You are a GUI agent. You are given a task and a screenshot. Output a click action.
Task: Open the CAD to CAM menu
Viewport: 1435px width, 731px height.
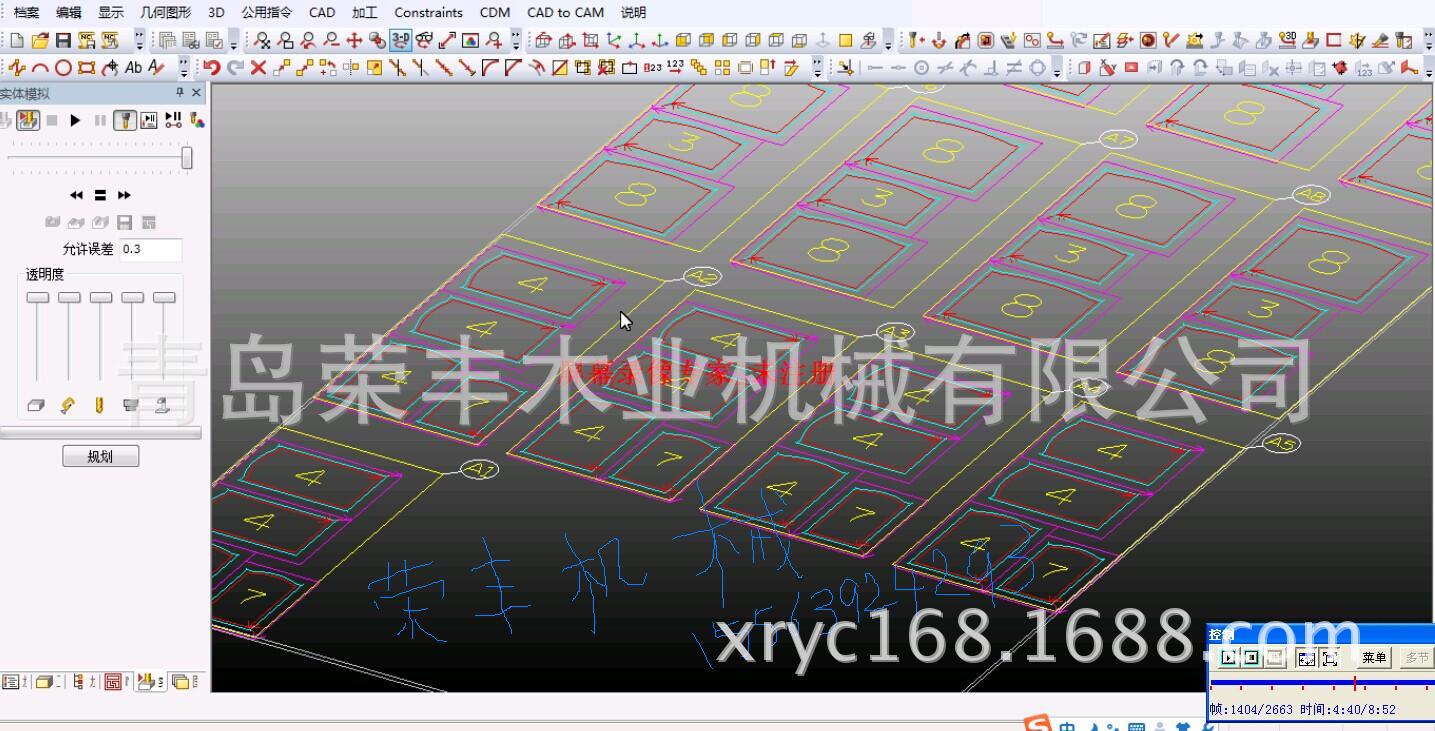click(x=565, y=13)
